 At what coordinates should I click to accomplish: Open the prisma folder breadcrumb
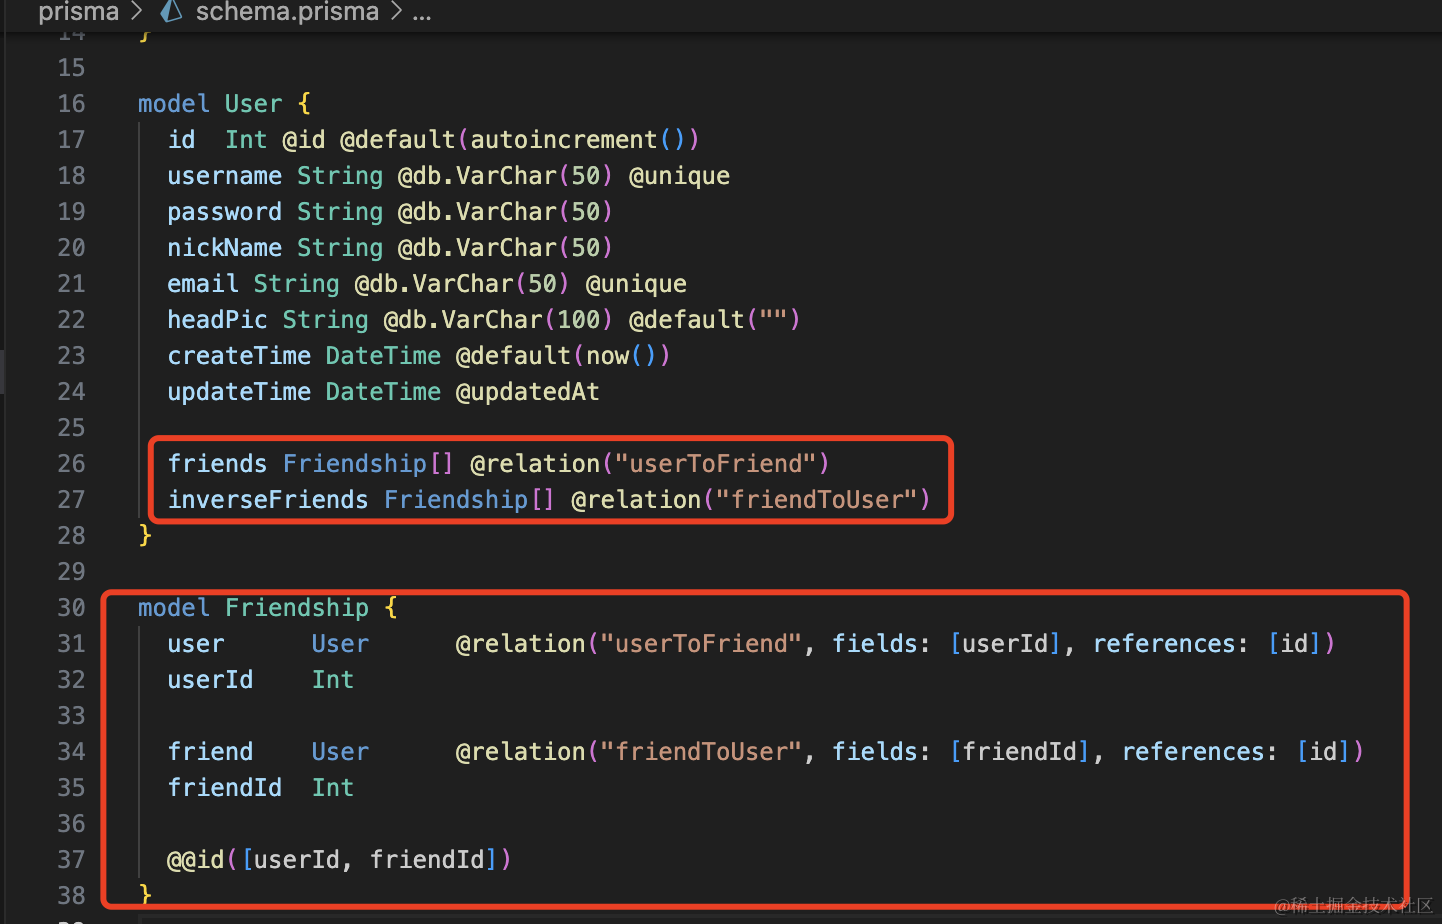78,12
